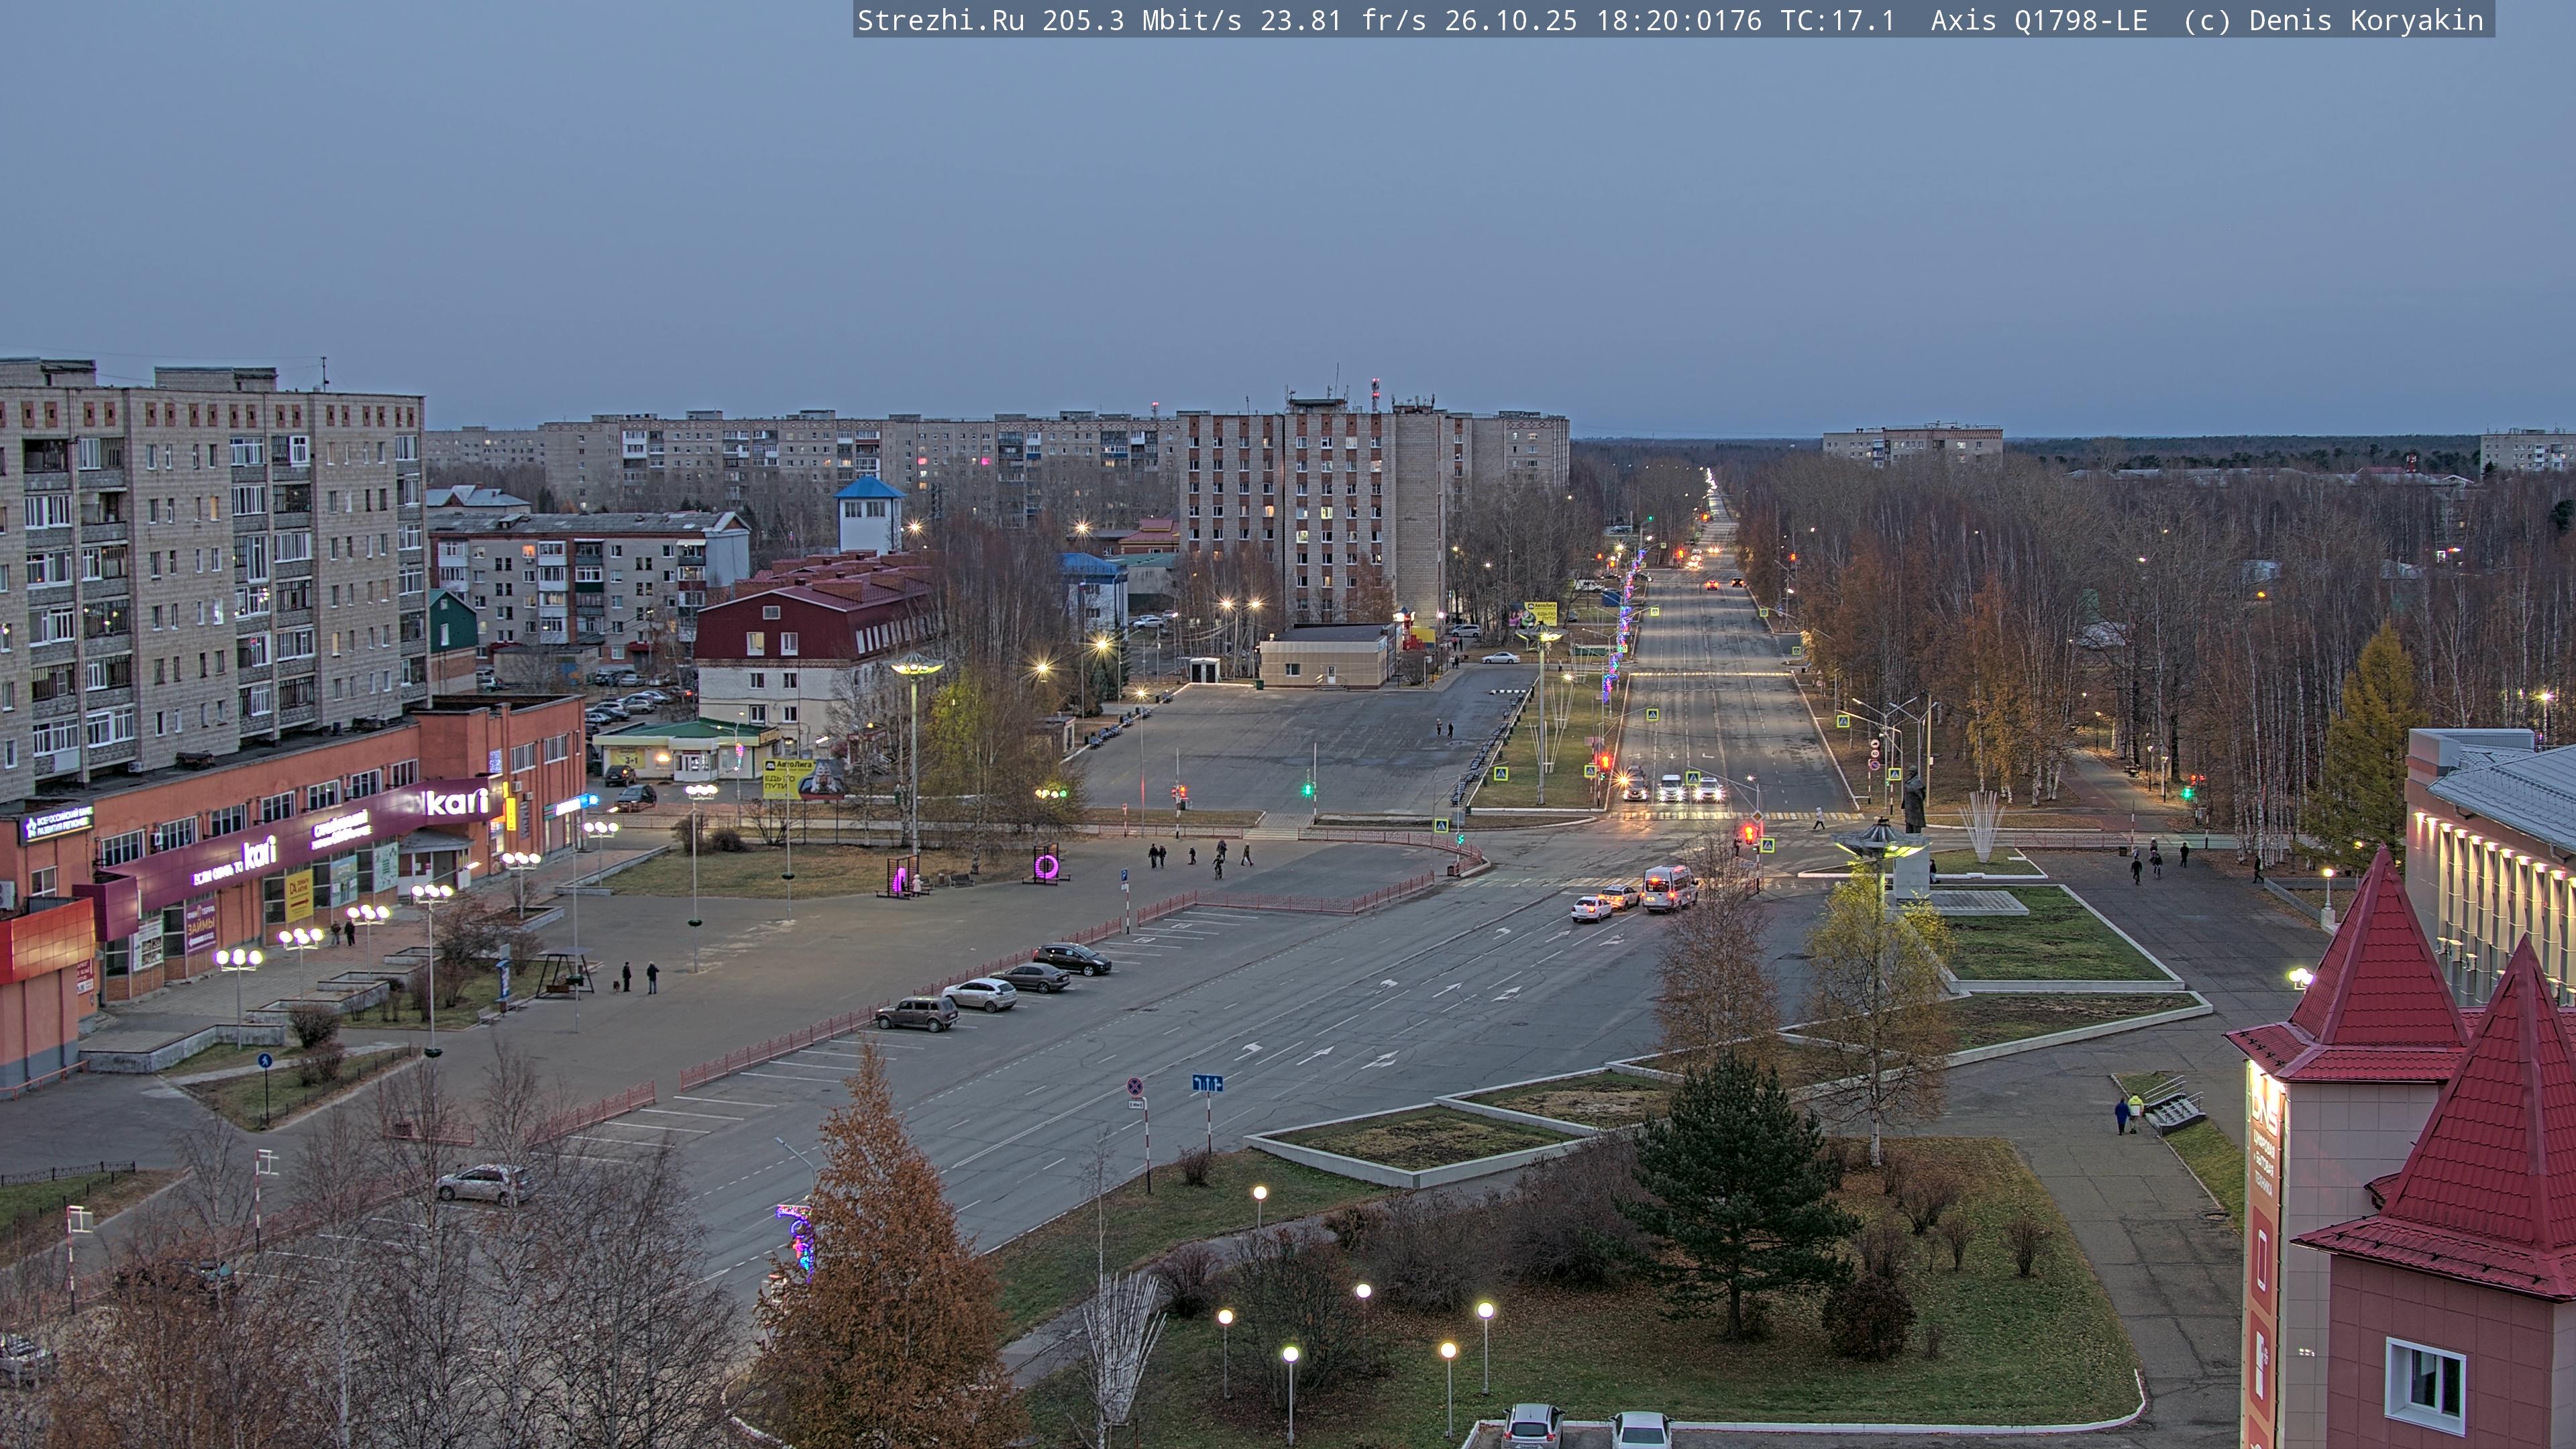Click the 26.10.25 date stamp in overlay
The width and height of the screenshot is (2576, 1449).
(1510, 21)
